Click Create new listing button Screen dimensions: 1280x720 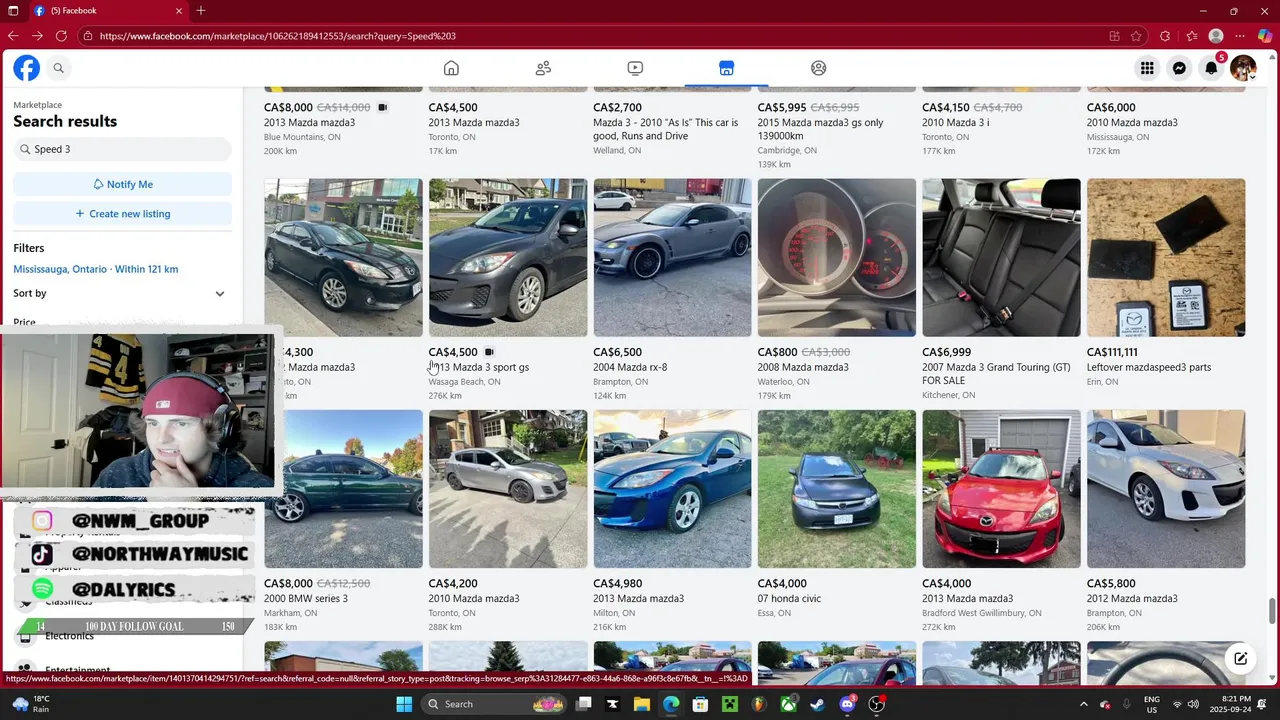tap(122, 213)
